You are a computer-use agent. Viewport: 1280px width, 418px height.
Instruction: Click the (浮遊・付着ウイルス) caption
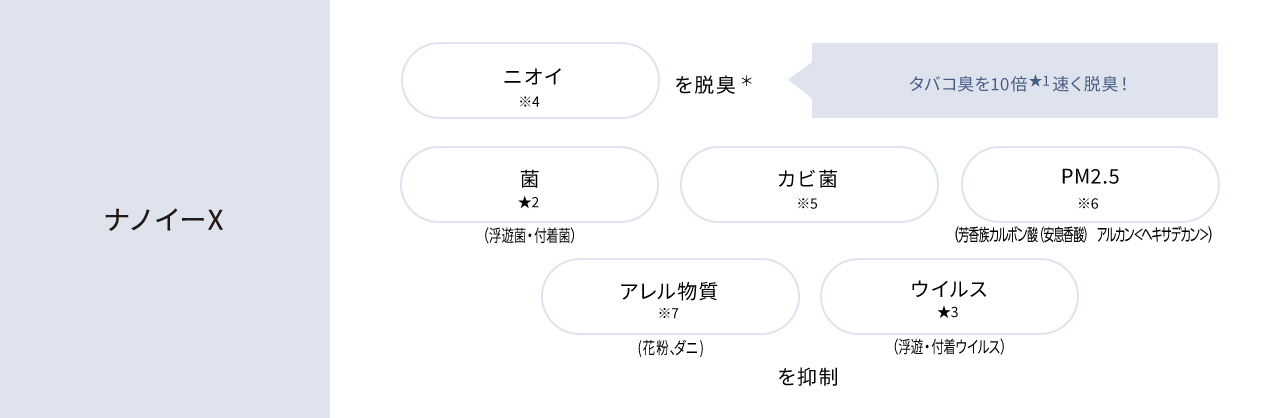pos(948,347)
